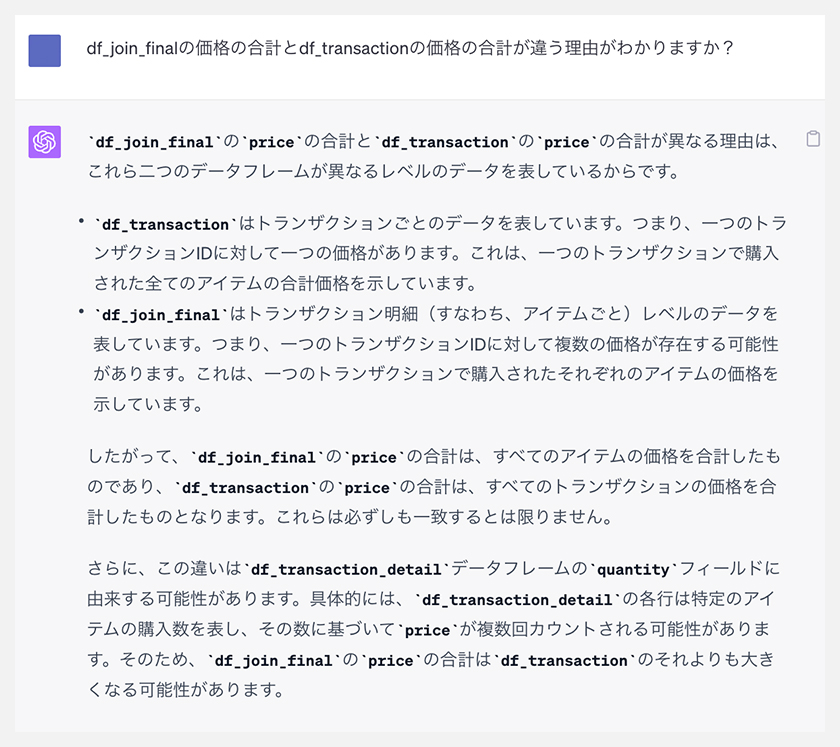The height and width of the screenshot is (747, 840).
Task: Click `df_transaction_detail` before の各行は特定
Action: [x=517, y=600]
